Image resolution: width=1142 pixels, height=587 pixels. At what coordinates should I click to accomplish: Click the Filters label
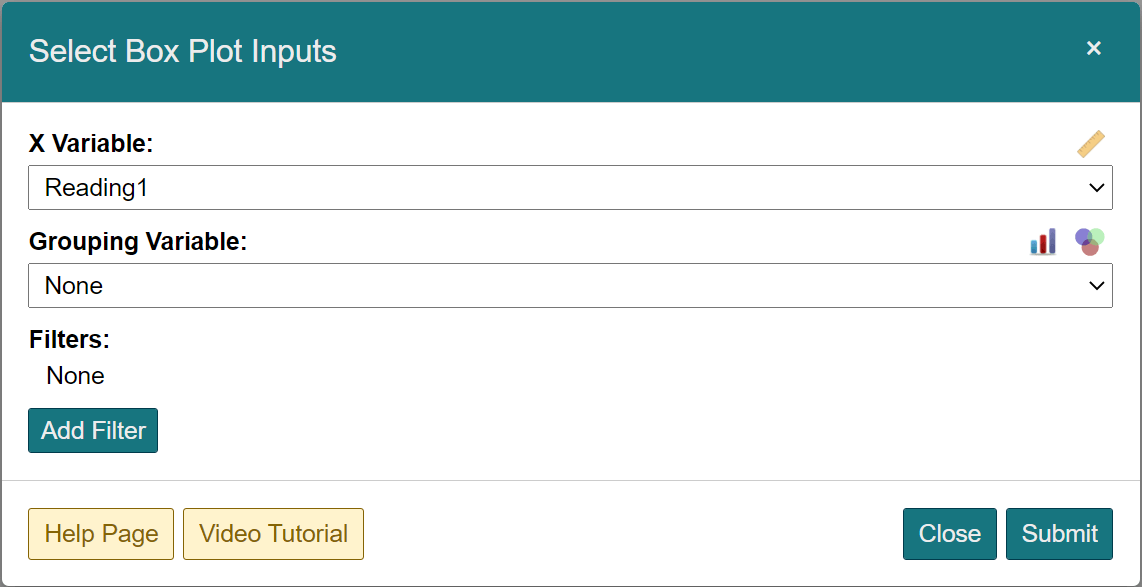69,339
